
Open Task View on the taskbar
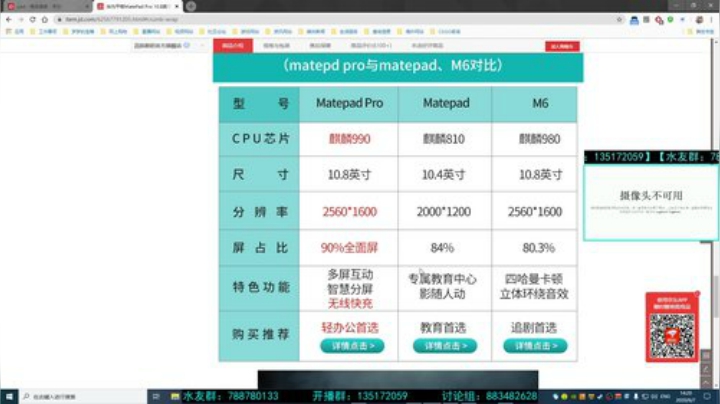[x=156, y=397]
